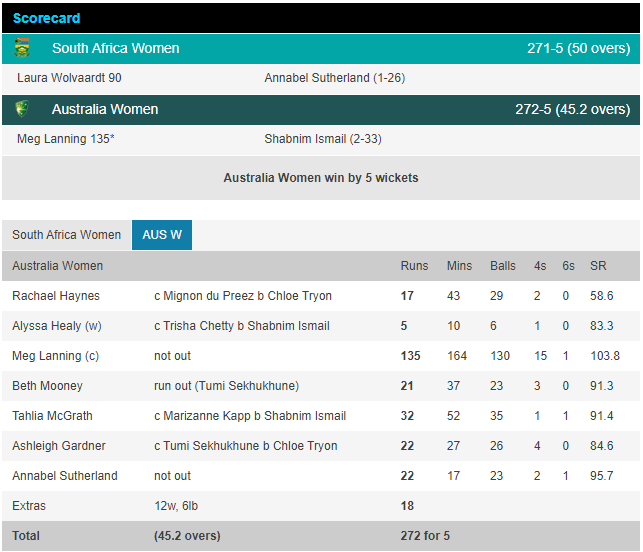
Task: Click Australia Women team name in header
Action: (x=105, y=109)
